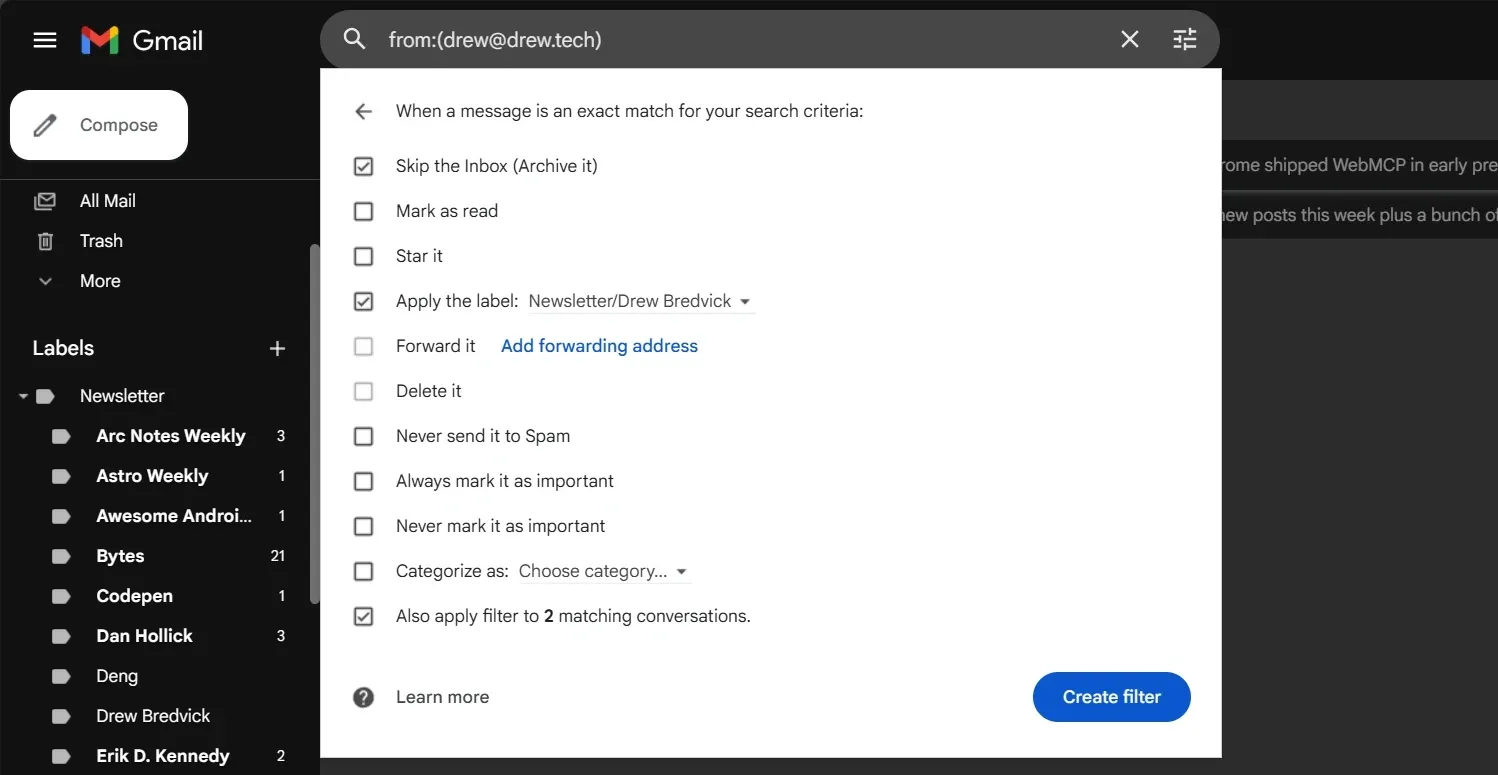Uncheck Apply the label checkbox

click(x=363, y=301)
